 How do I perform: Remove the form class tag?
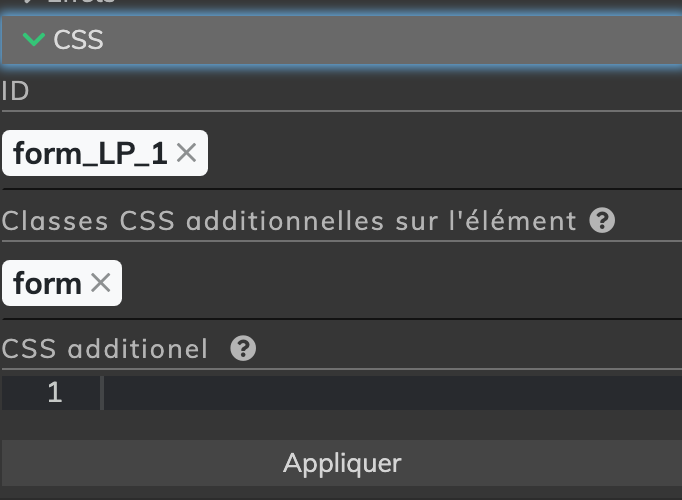tap(100, 283)
